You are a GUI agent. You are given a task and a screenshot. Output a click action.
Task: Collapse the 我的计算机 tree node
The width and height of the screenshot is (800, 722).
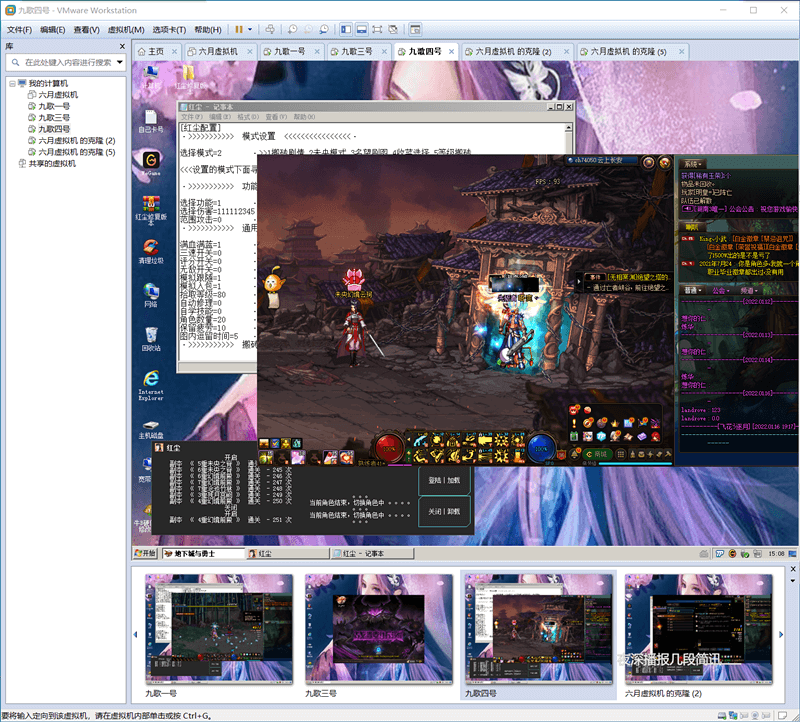12,83
